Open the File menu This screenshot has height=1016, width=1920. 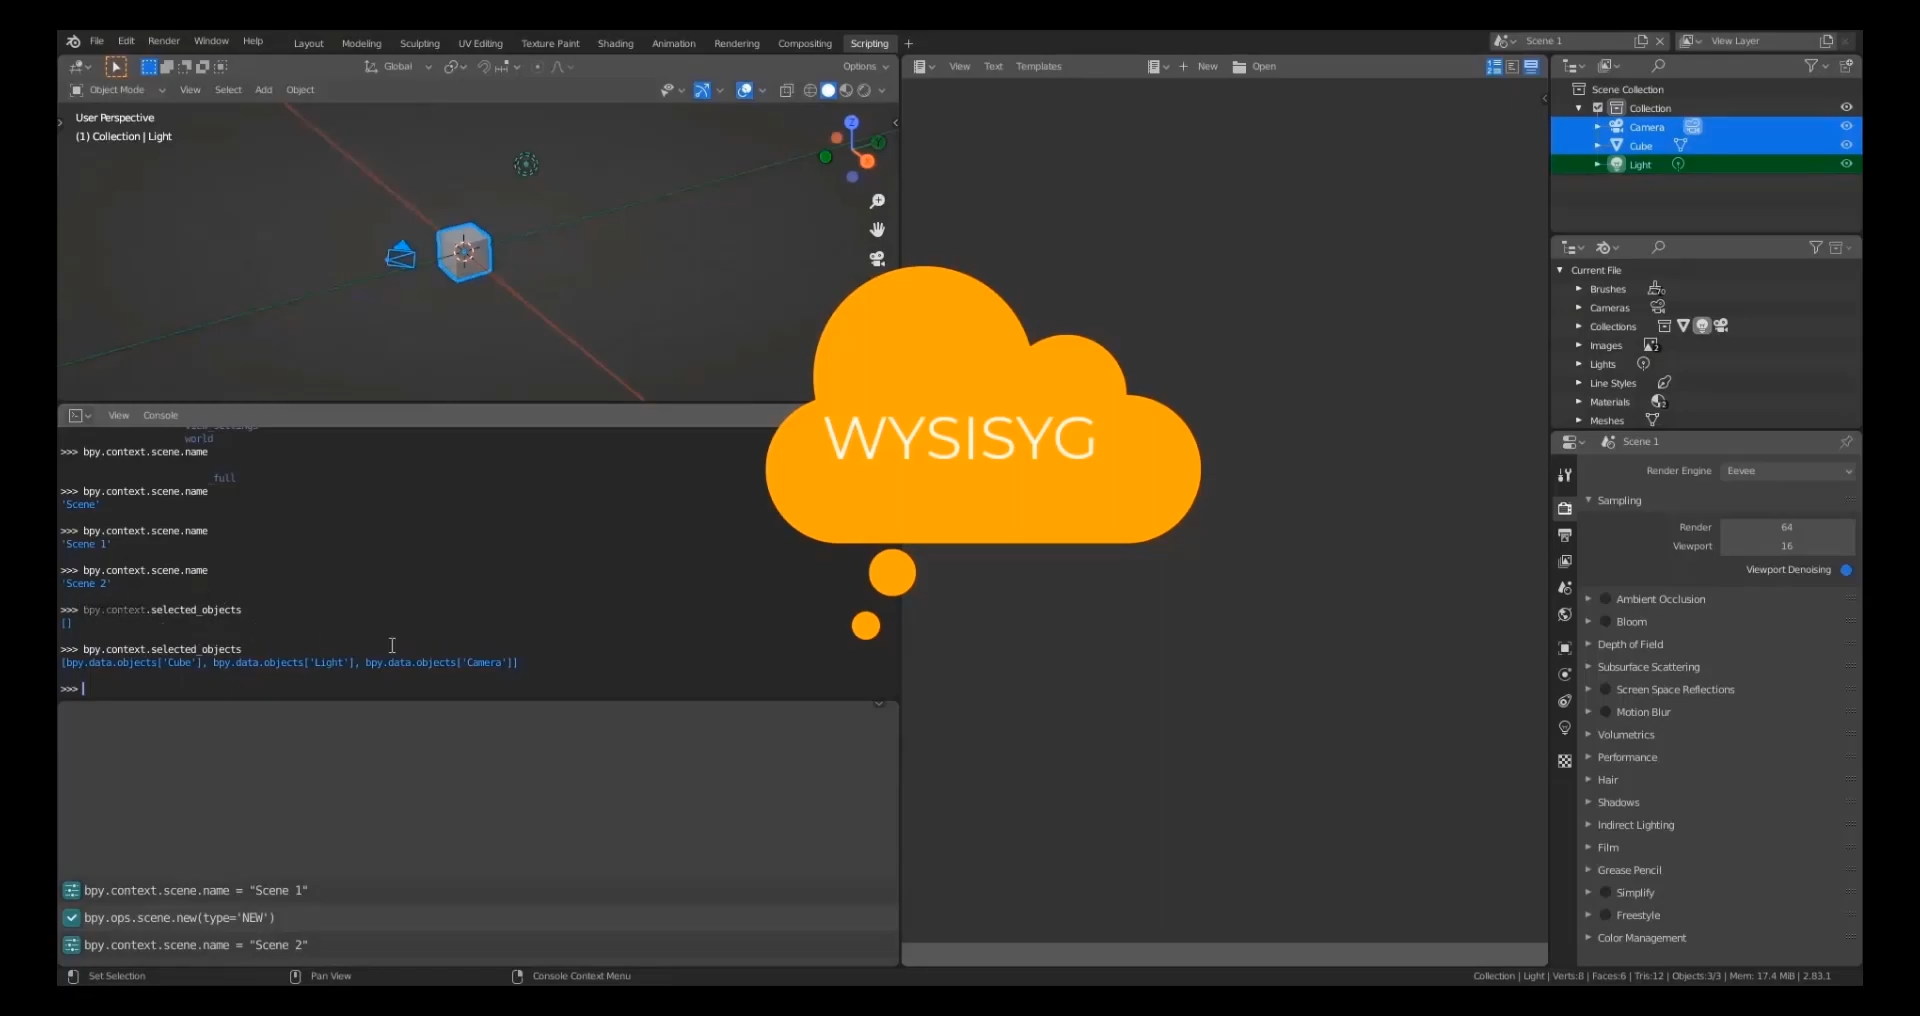coord(97,41)
